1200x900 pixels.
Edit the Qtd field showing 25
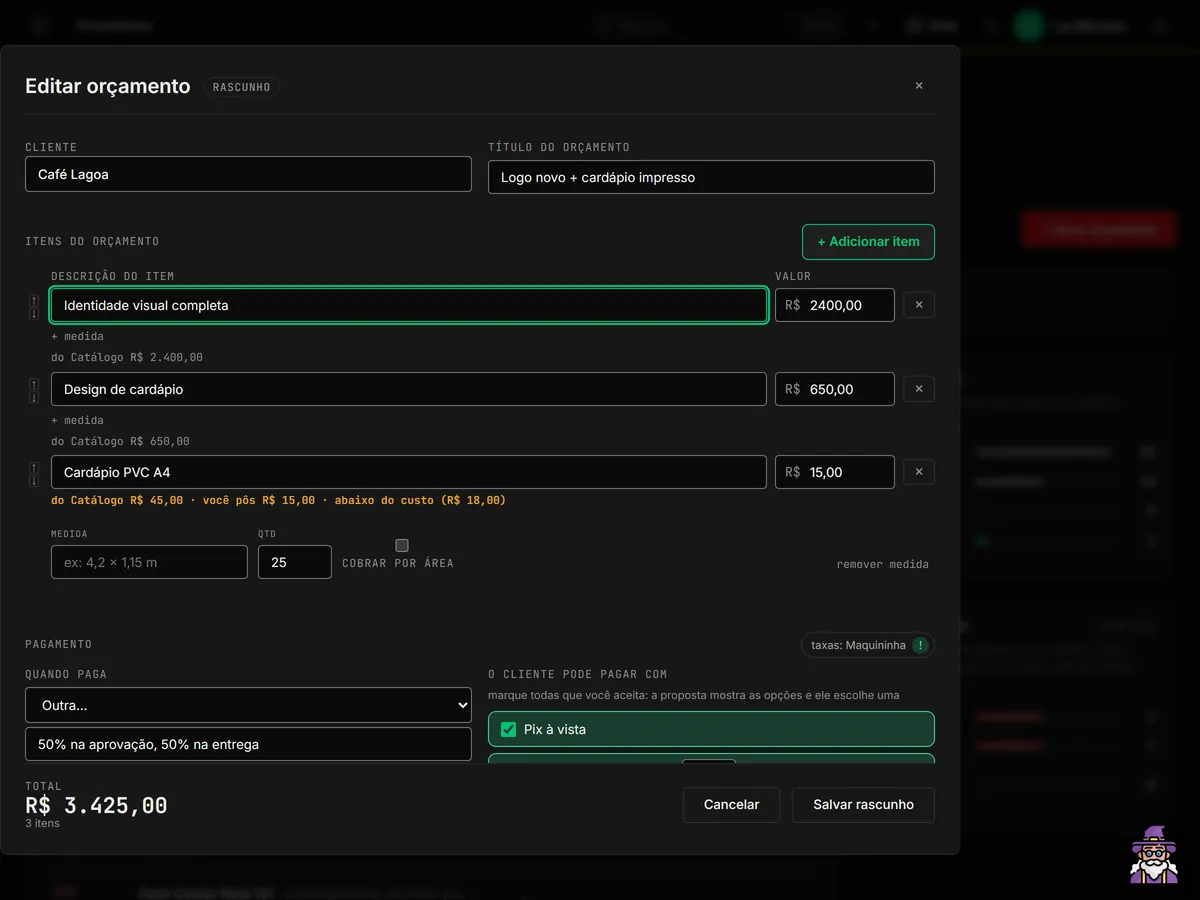click(295, 562)
